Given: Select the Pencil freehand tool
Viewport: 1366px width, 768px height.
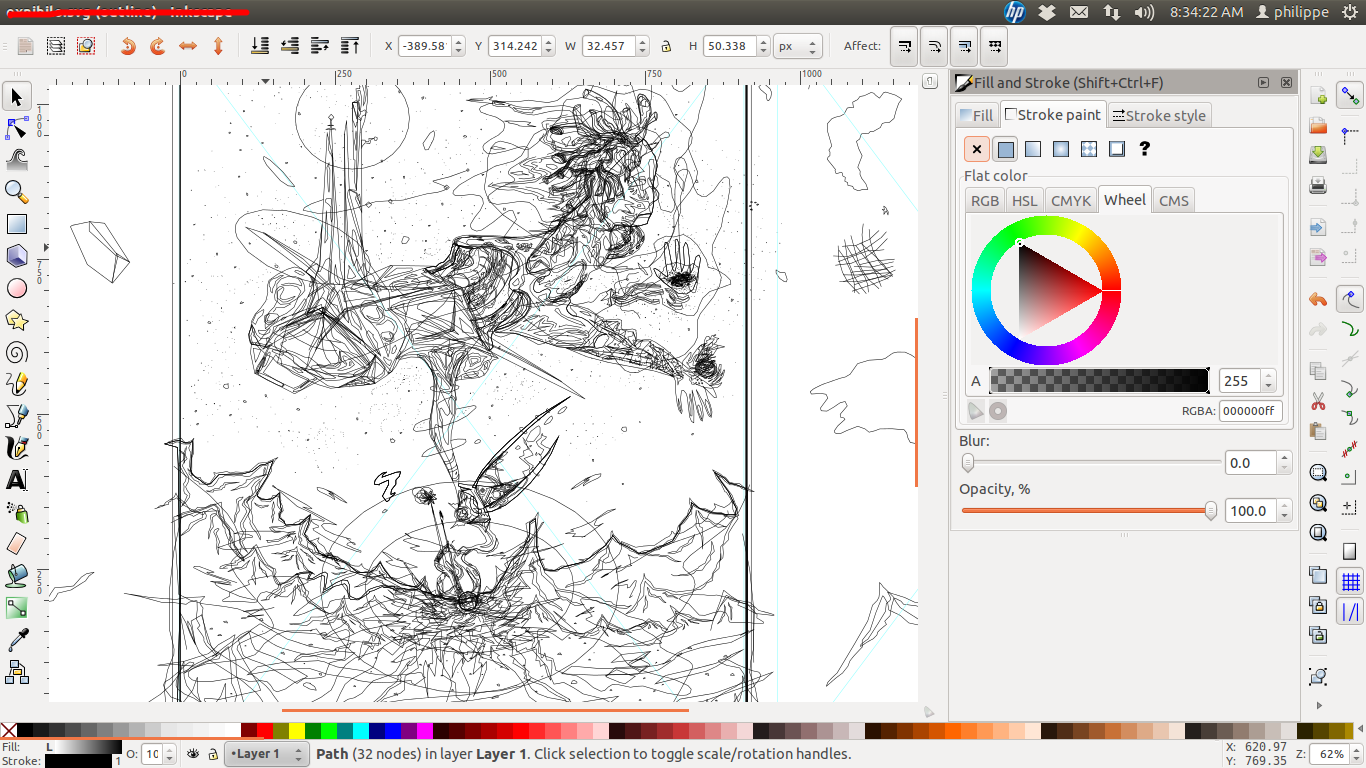Looking at the screenshot, I should point(16,384).
